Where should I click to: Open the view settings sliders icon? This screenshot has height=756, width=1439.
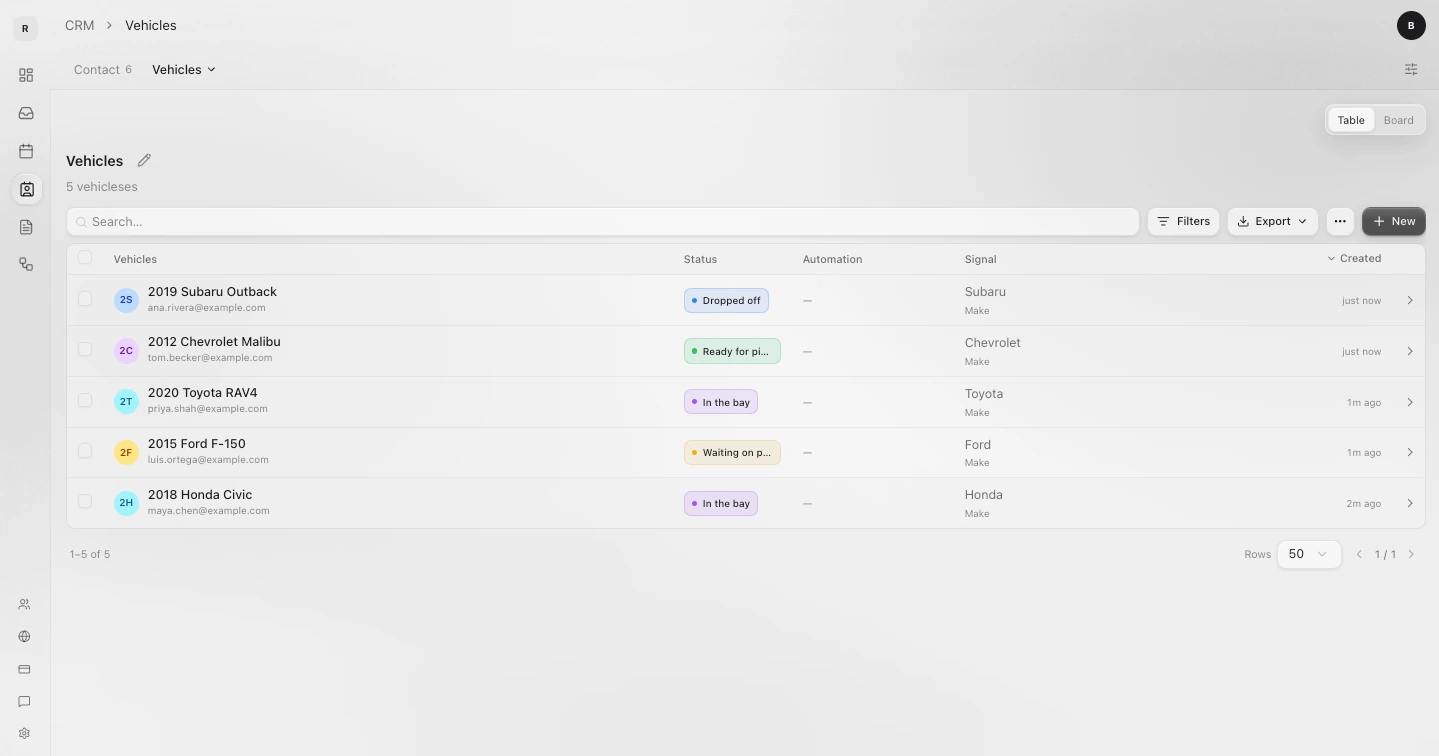pos(1411,69)
